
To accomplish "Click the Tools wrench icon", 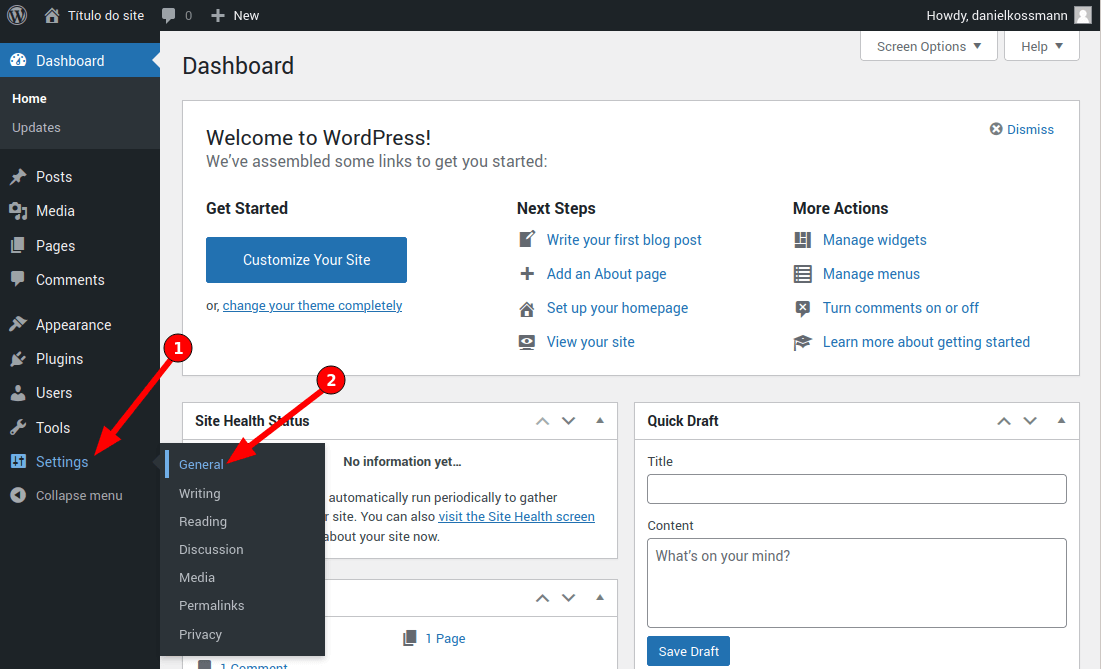I will (x=18, y=428).
